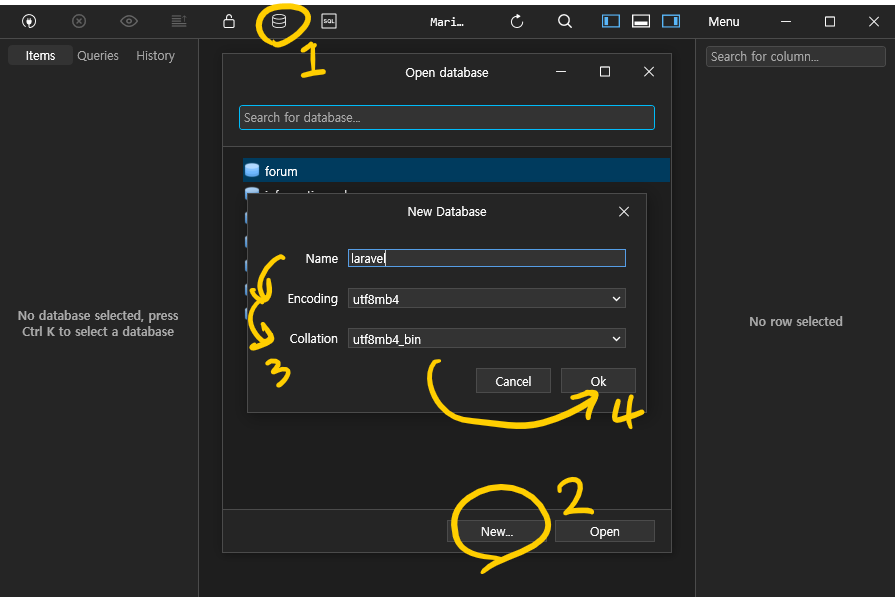The height and width of the screenshot is (597, 895).
Task: Toggle the eye preview toolbar icon
Action: pos(129,22)
